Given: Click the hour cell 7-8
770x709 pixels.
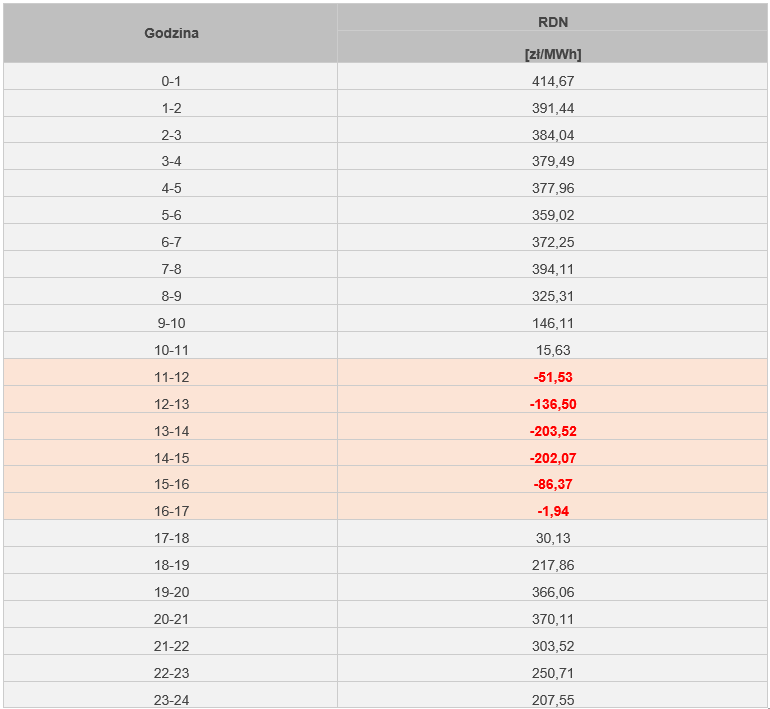Looking at the screenshot, I should pyautogui.click(x=171, y=269).
